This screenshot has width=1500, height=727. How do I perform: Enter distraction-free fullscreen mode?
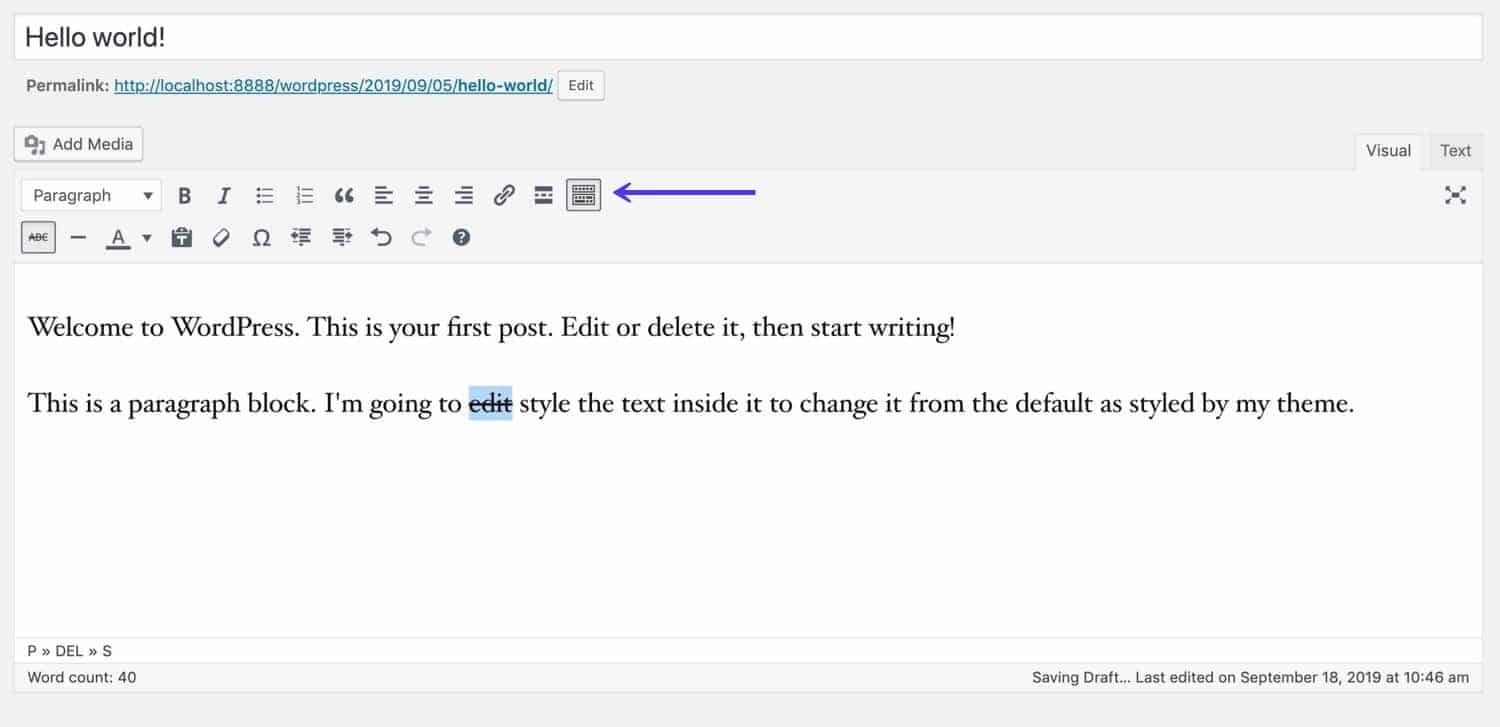(1456, 195)
